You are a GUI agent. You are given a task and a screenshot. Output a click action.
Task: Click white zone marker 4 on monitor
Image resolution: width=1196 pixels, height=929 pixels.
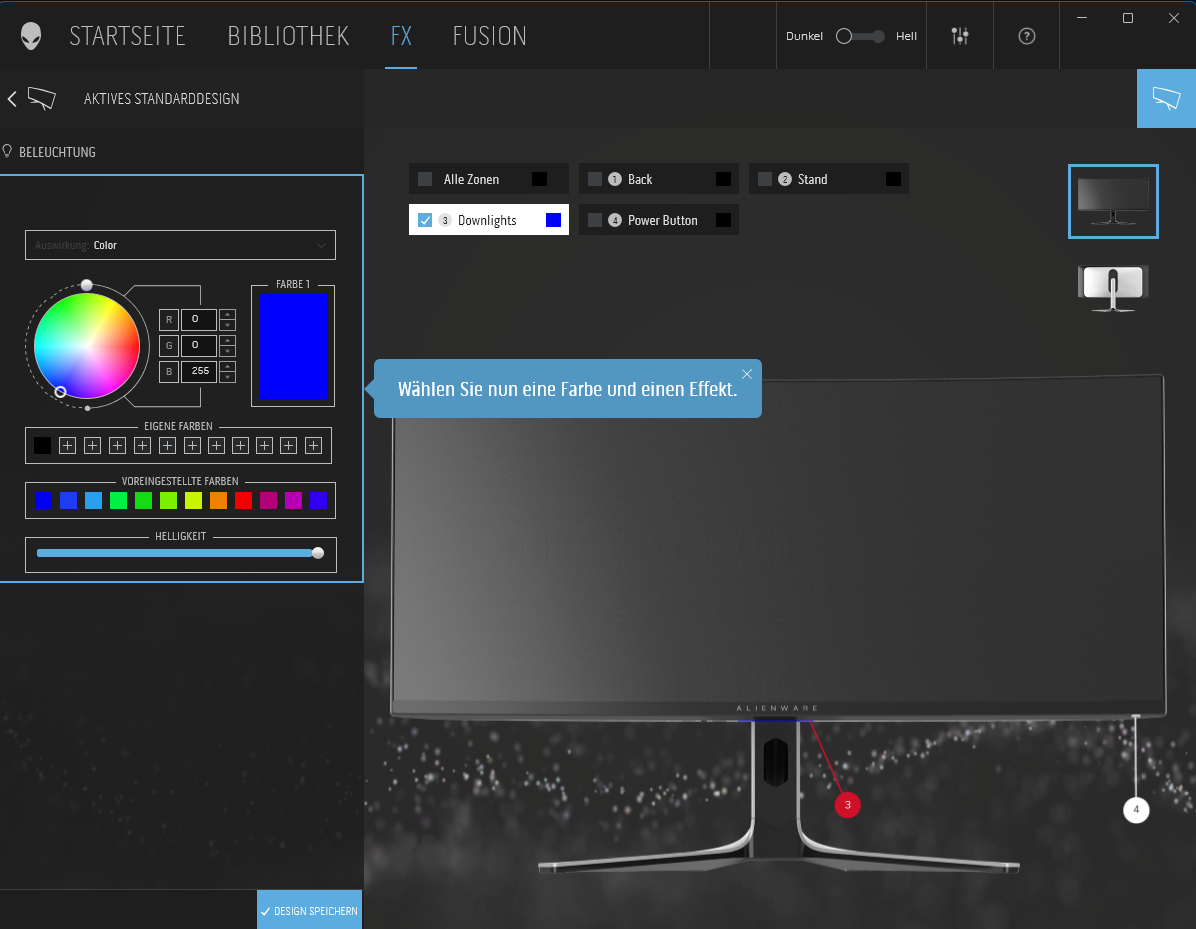coord(1136,809)
